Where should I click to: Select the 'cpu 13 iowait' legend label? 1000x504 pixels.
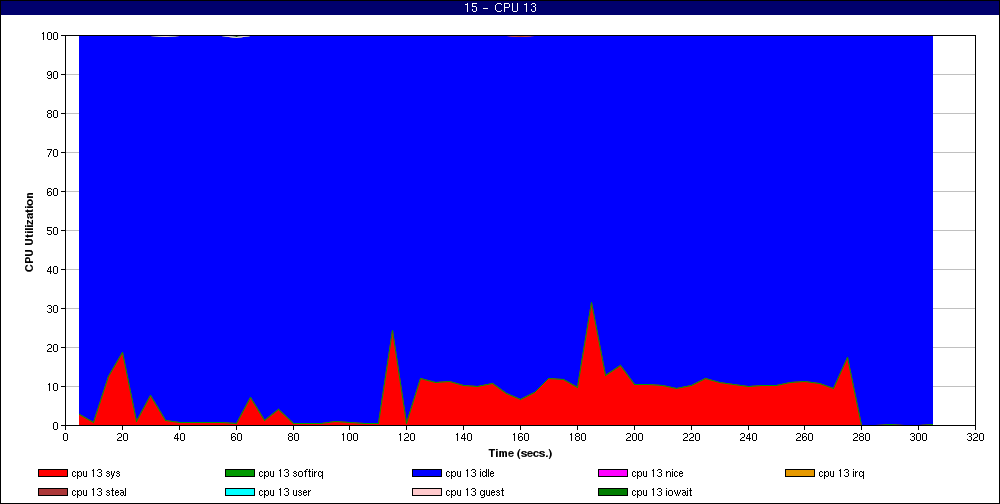coord(661,493)
